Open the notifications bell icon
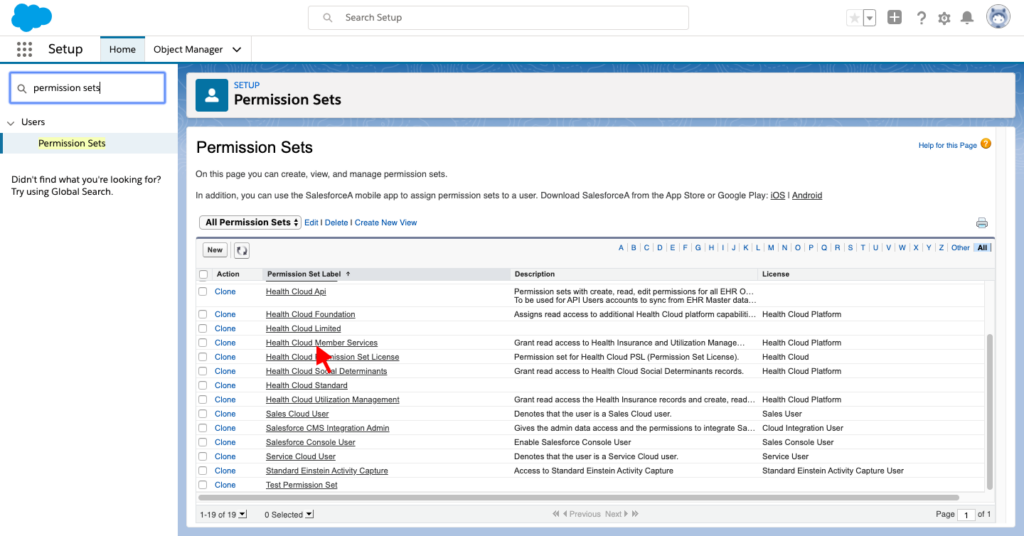The height and width of the screenshot is (536, 1024). (x=967, y=18)
